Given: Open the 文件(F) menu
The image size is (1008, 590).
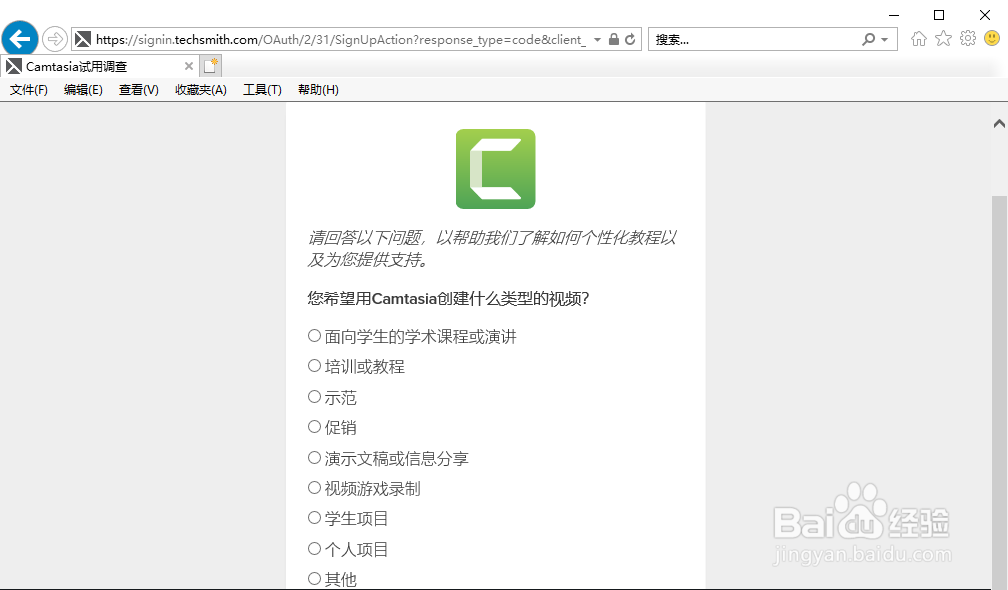Looking at the screenshot, I should coord(29,90).
